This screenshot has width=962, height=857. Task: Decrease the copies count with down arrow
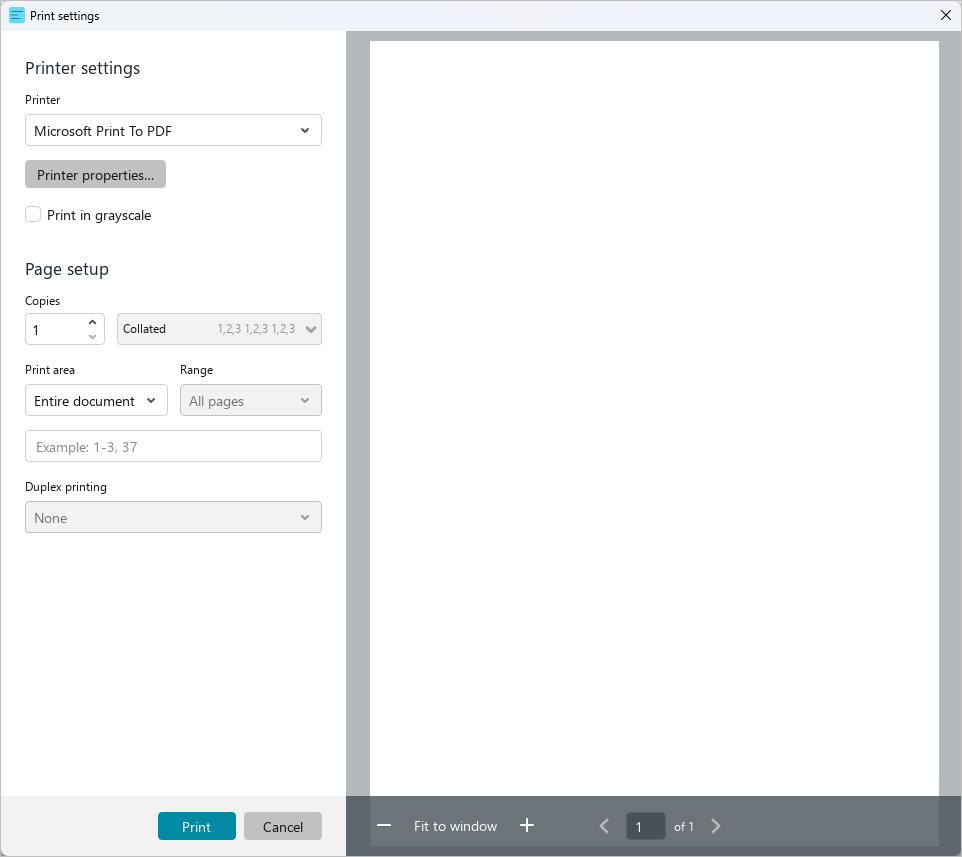tap(92, 336)
